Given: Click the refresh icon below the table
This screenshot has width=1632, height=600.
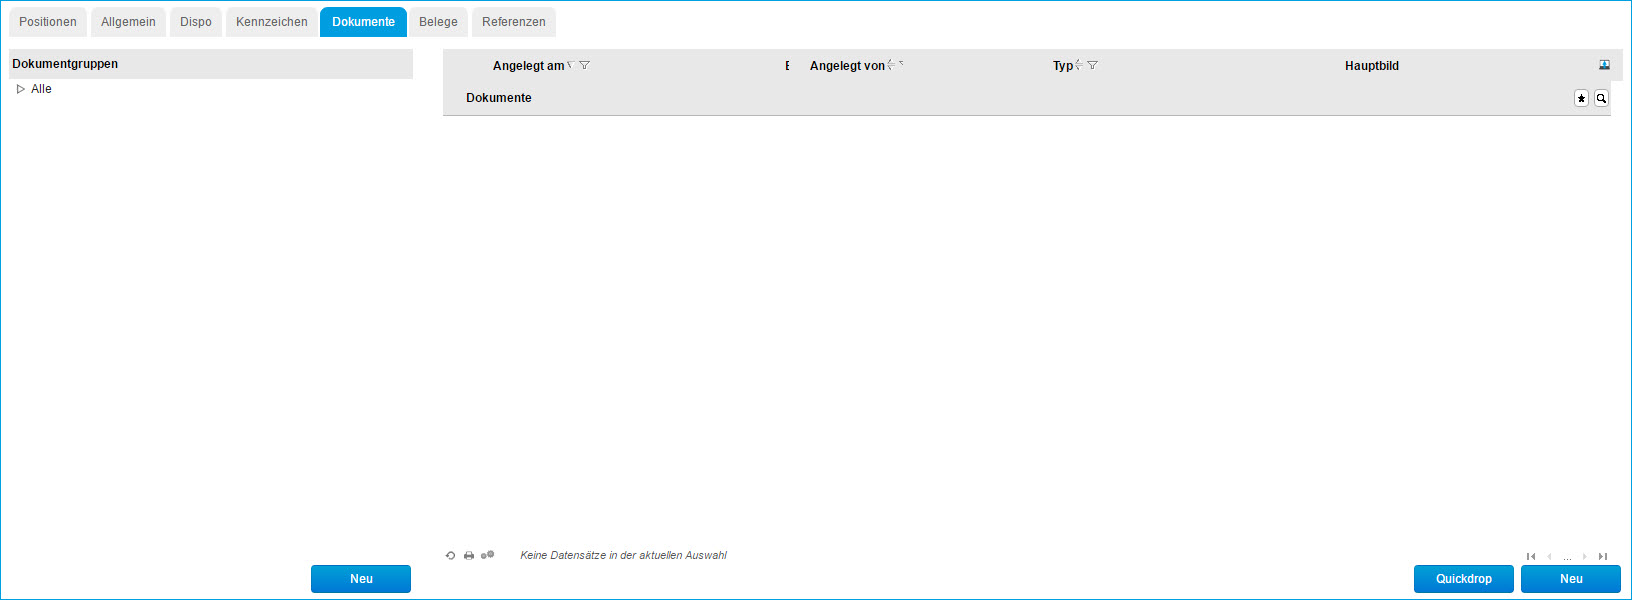Looking at the screenshot, I should coord(450,555).
